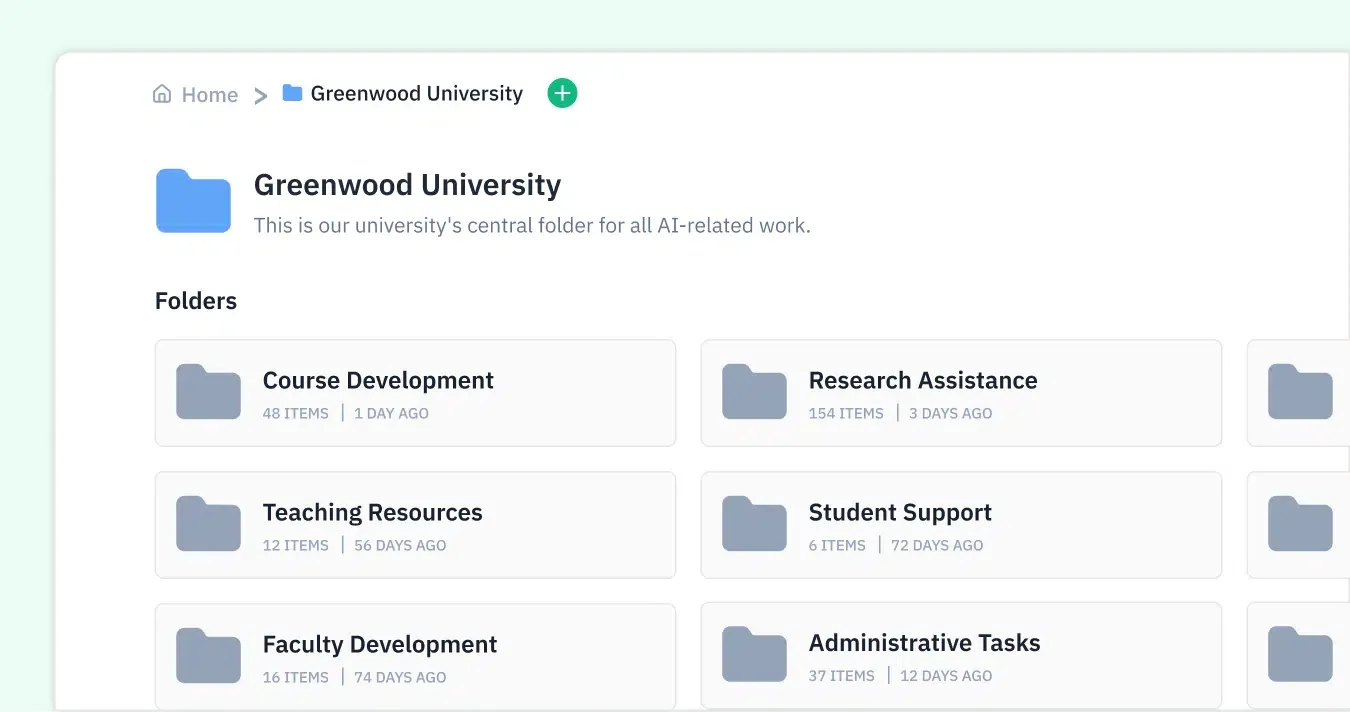Click the Teaching Resources folder icon
The image size is (1350, 712).
208,524
